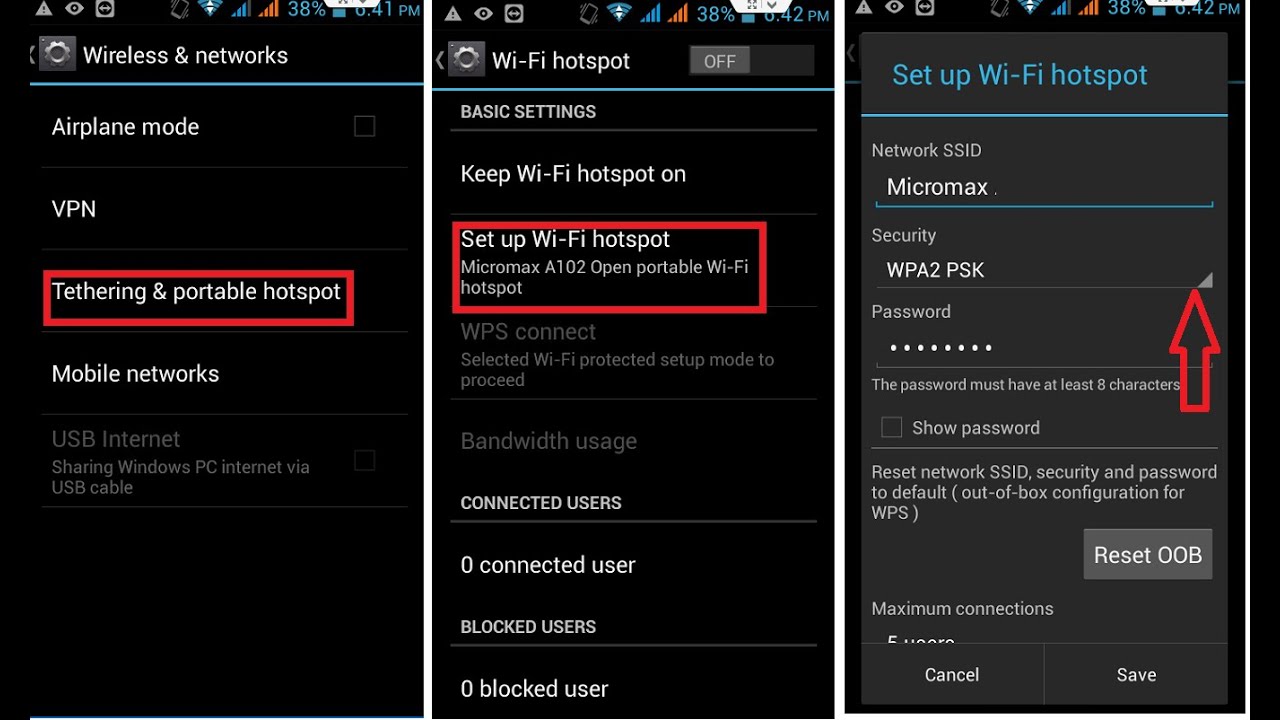Open the WPA2 PSK security dropdown
Image resolution: width=1280 pixels, height=720 pixels.
pyautogui.click(x=1044, y=270)
